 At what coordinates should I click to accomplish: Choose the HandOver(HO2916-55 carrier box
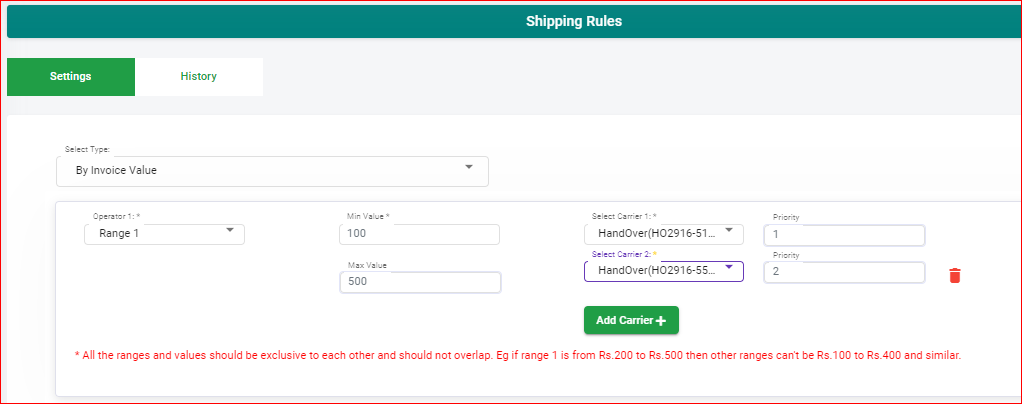point(664,271)
